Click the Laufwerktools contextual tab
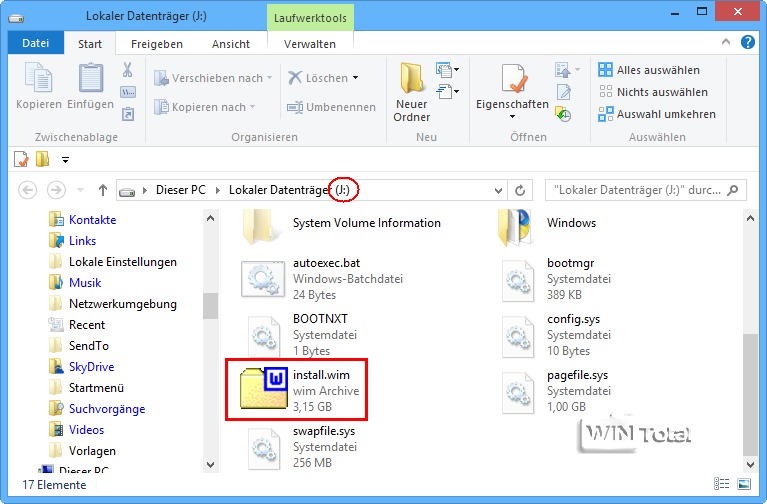This screenshot has width=767, height=504. point(310,18)
